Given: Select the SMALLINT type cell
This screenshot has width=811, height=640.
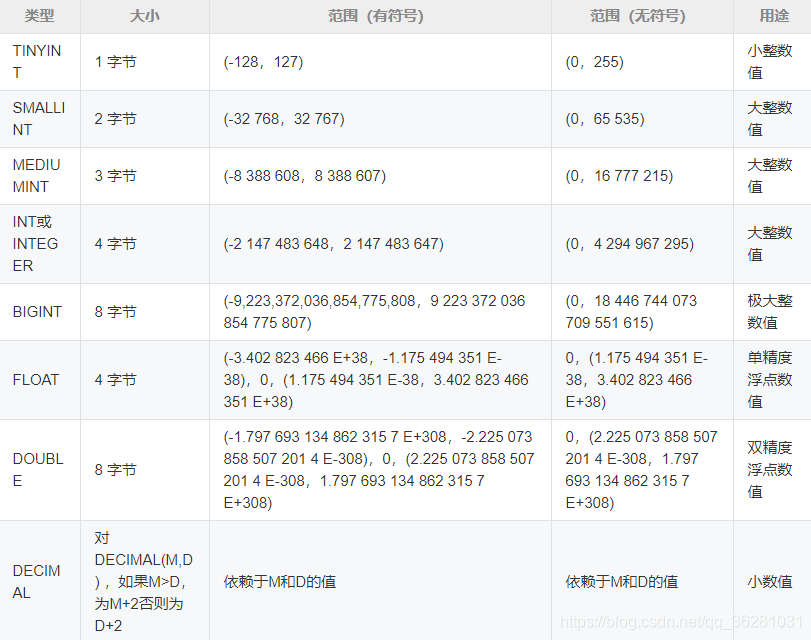Looking at the screenshot, I should point(39,118).
